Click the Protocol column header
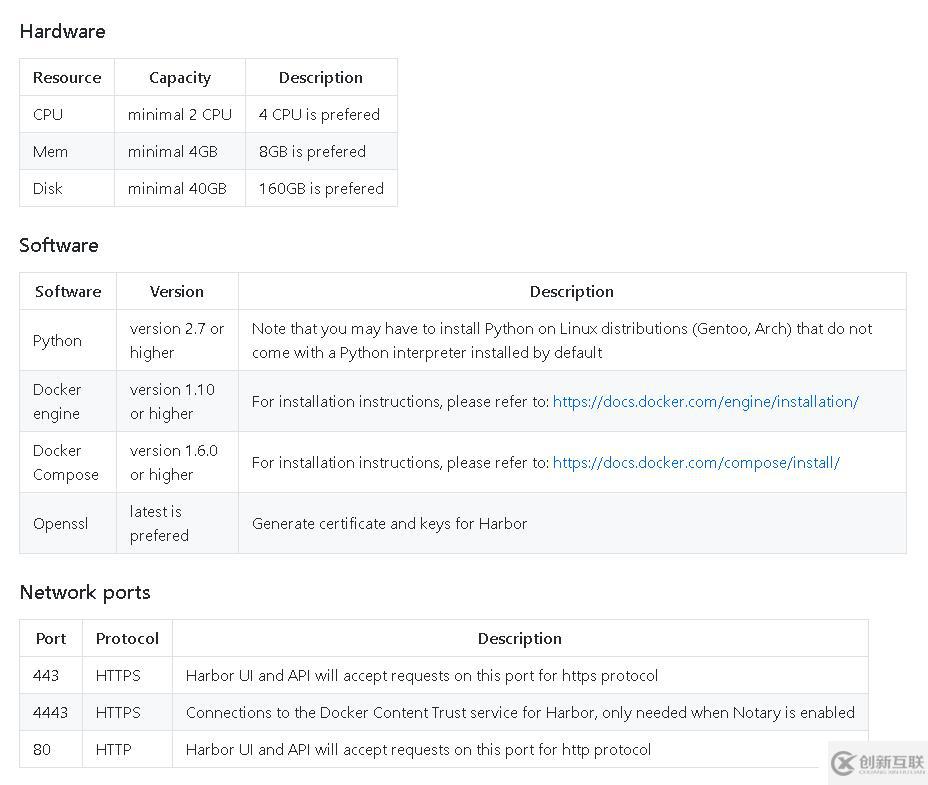 pyautogui.click(x=127, y=638)
